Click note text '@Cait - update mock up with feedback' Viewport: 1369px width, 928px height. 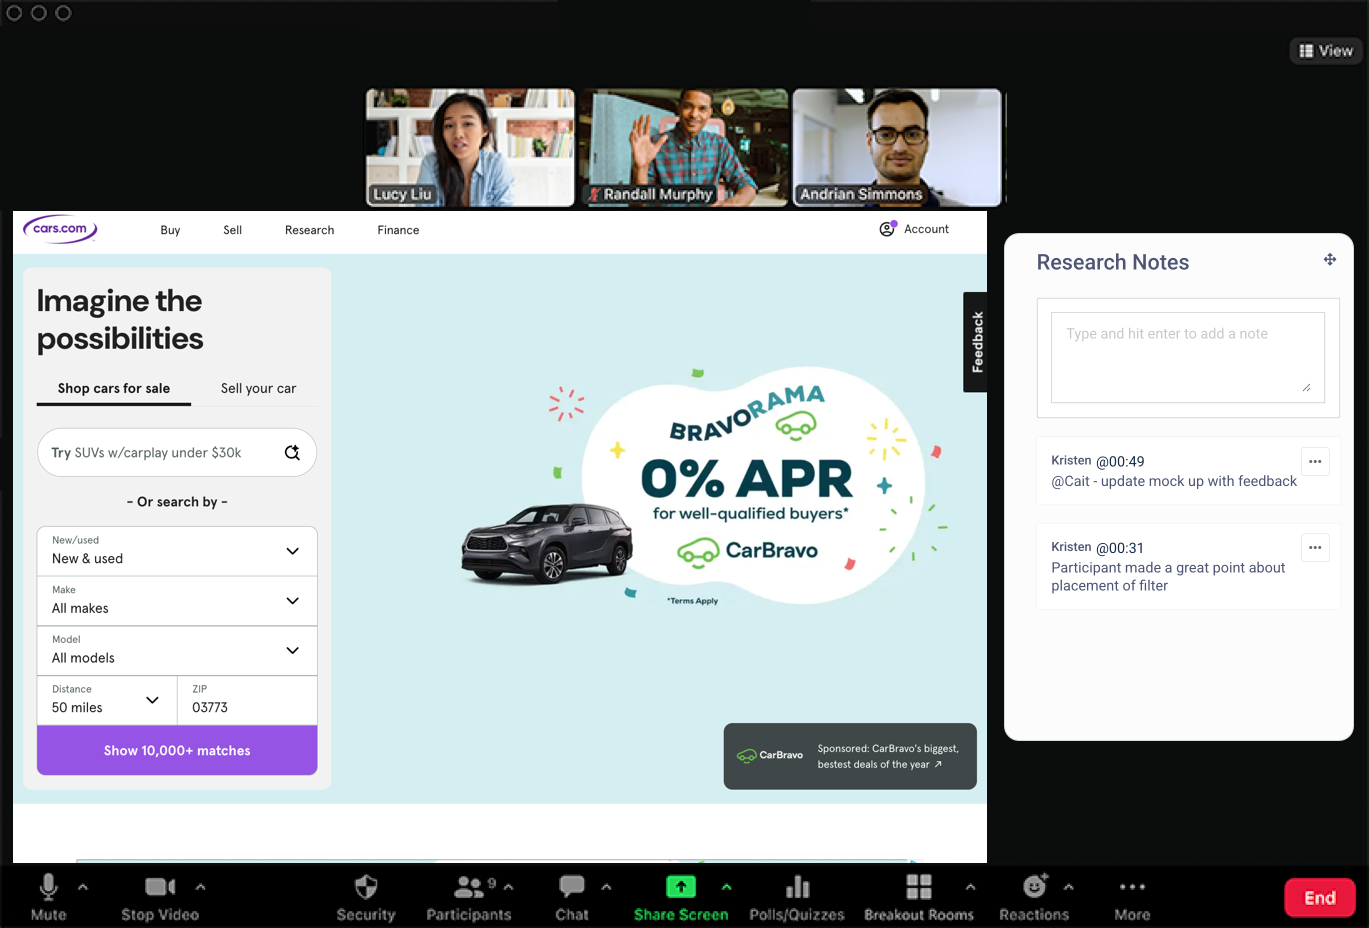click(x=1174, y=481)
